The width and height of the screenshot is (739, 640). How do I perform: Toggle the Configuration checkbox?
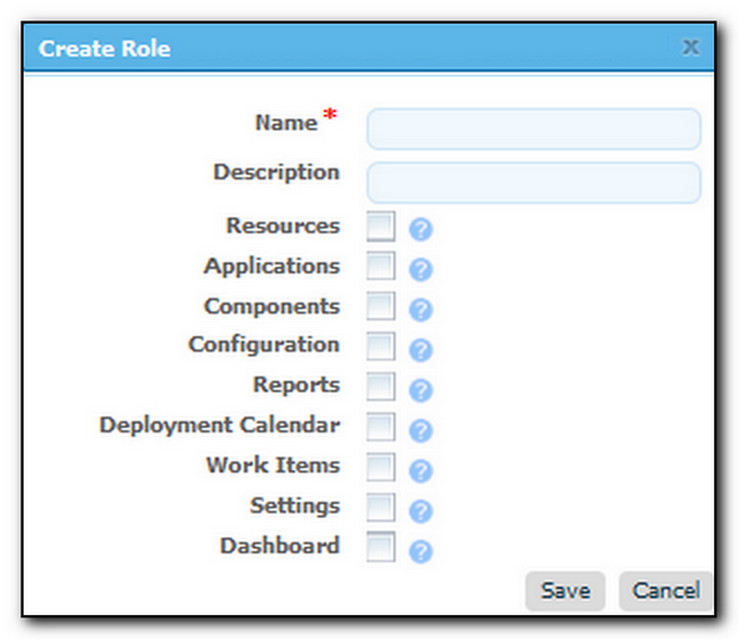point(380,347)
